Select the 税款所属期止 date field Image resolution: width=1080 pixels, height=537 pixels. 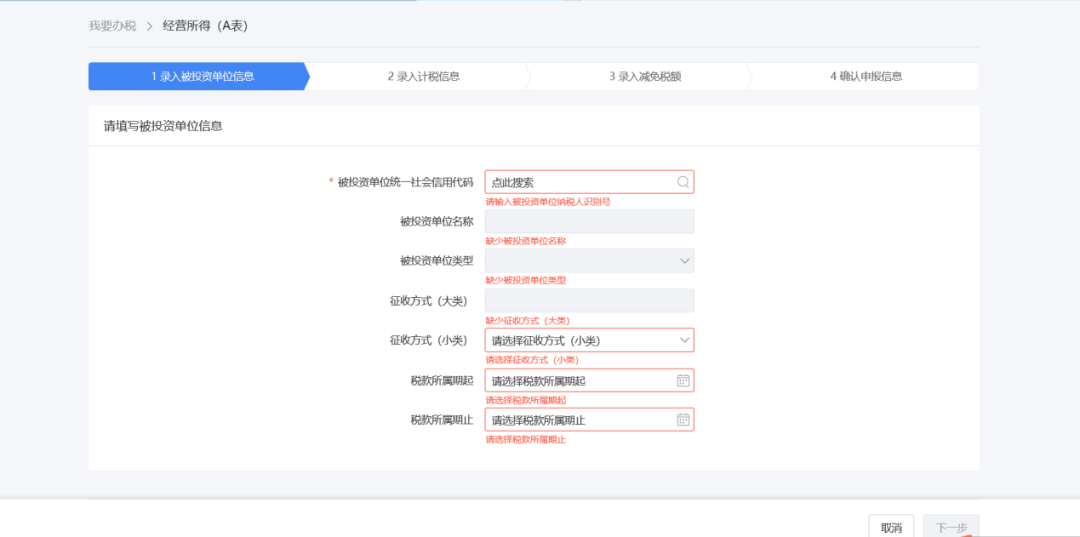pyautogui.click(x=590, y=420)
